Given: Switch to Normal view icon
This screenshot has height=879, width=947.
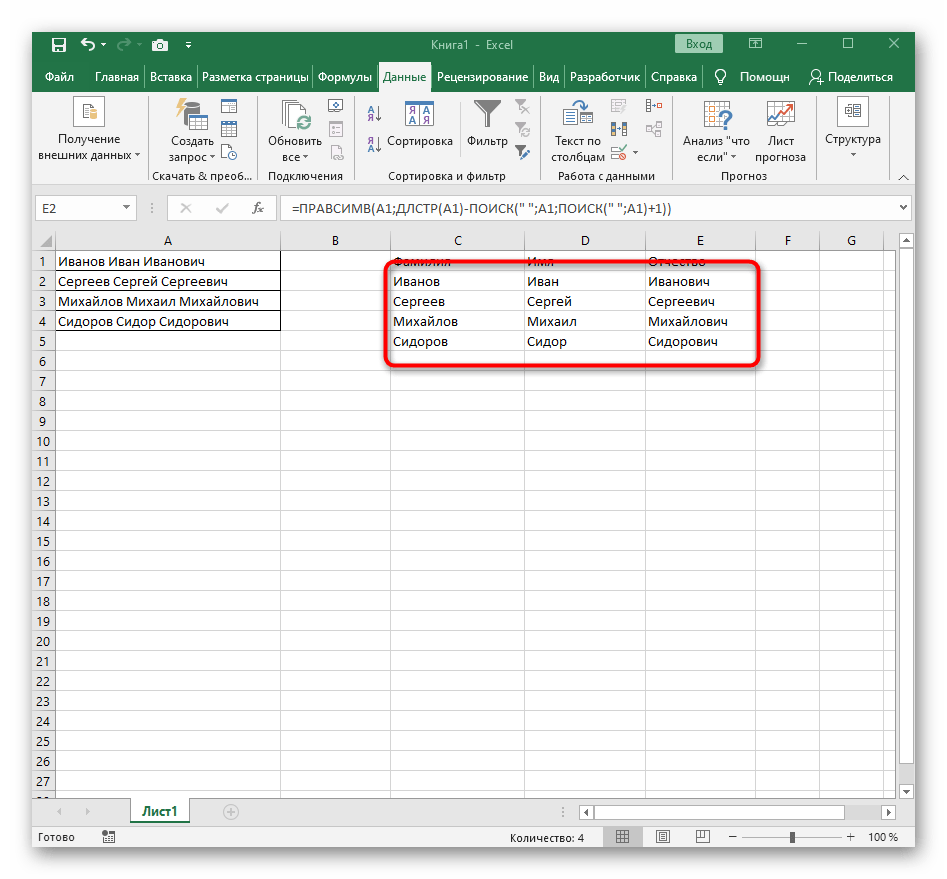Looking at the screenshot, I should point(622,837).
